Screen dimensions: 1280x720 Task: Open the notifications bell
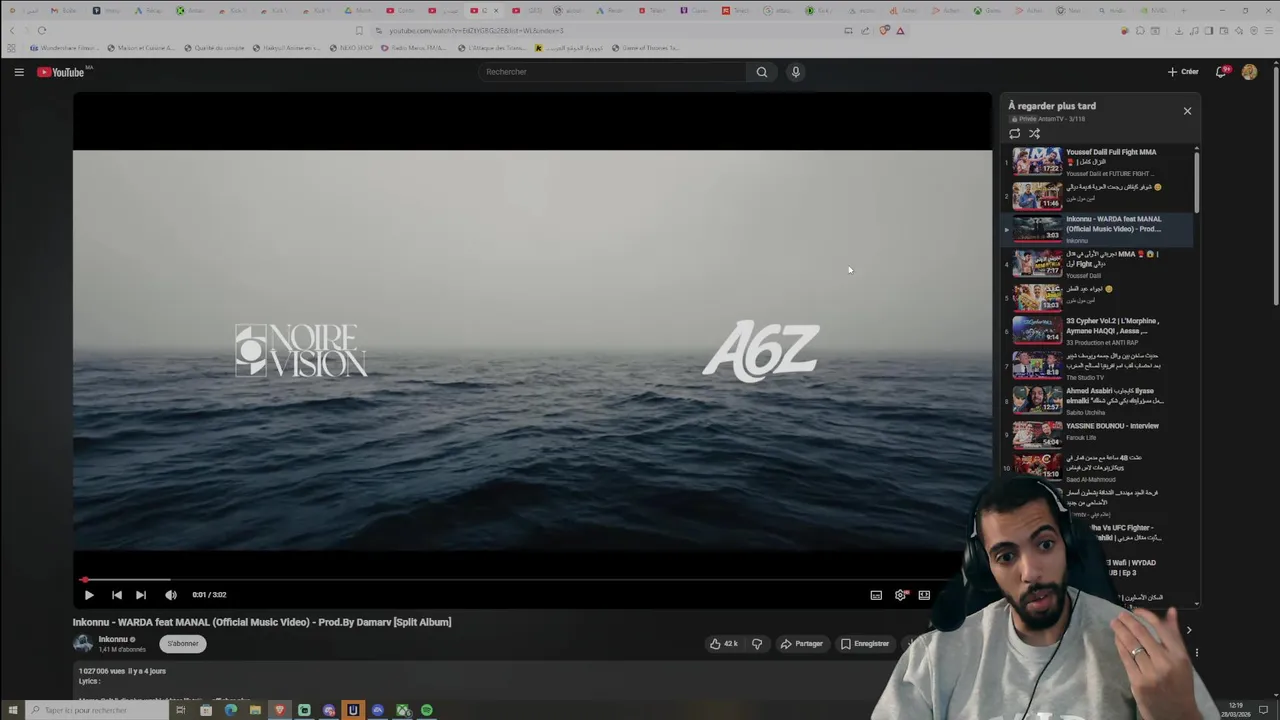[1221, 72]
